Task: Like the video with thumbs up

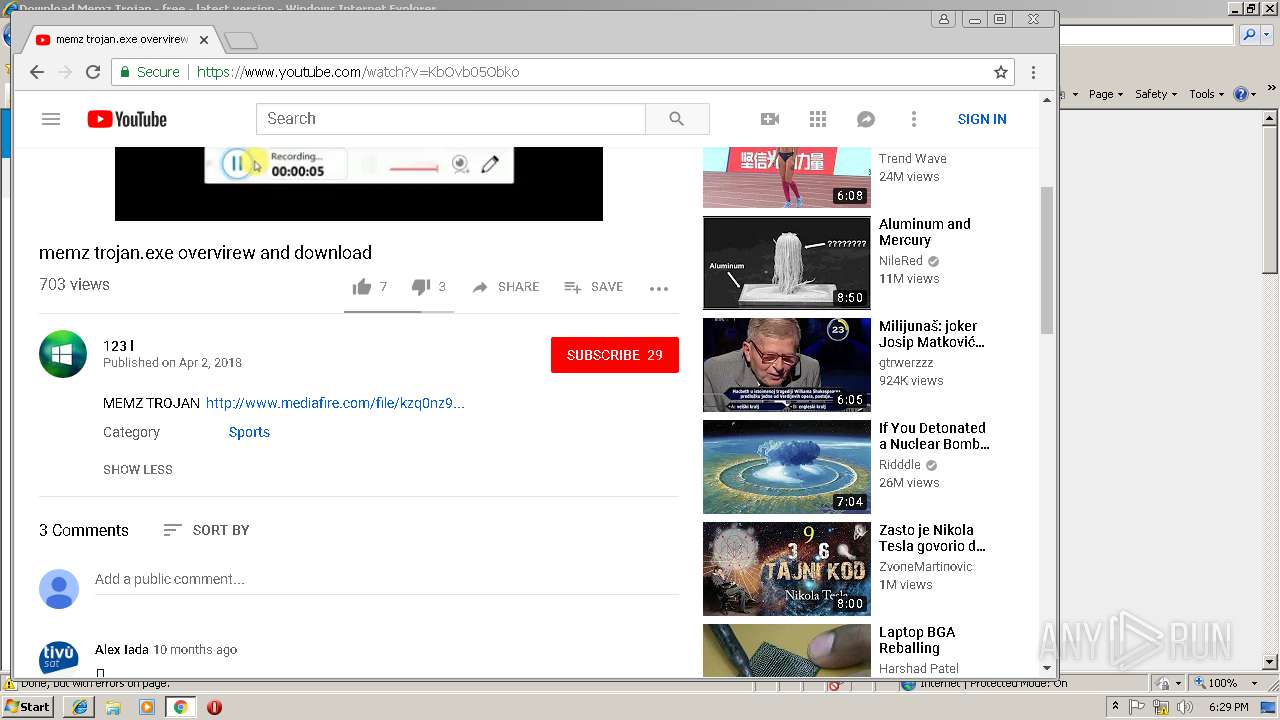Action: pyautogui.click(x=362, y=287)
